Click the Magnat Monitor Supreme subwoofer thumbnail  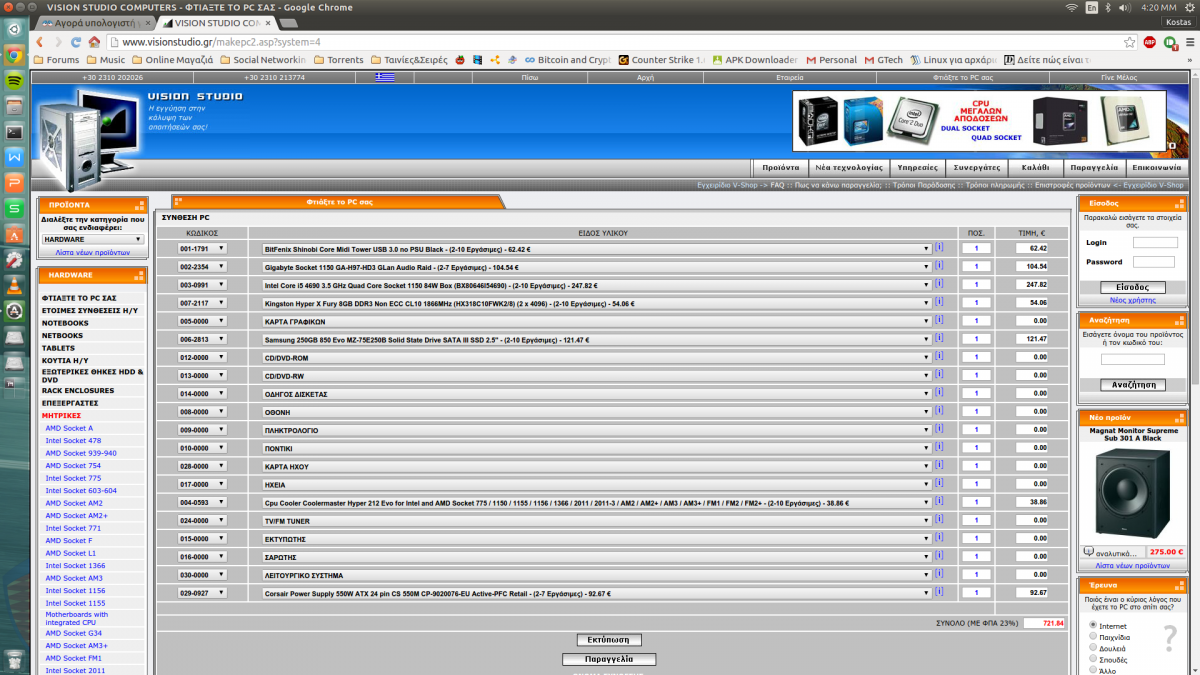1134,493
